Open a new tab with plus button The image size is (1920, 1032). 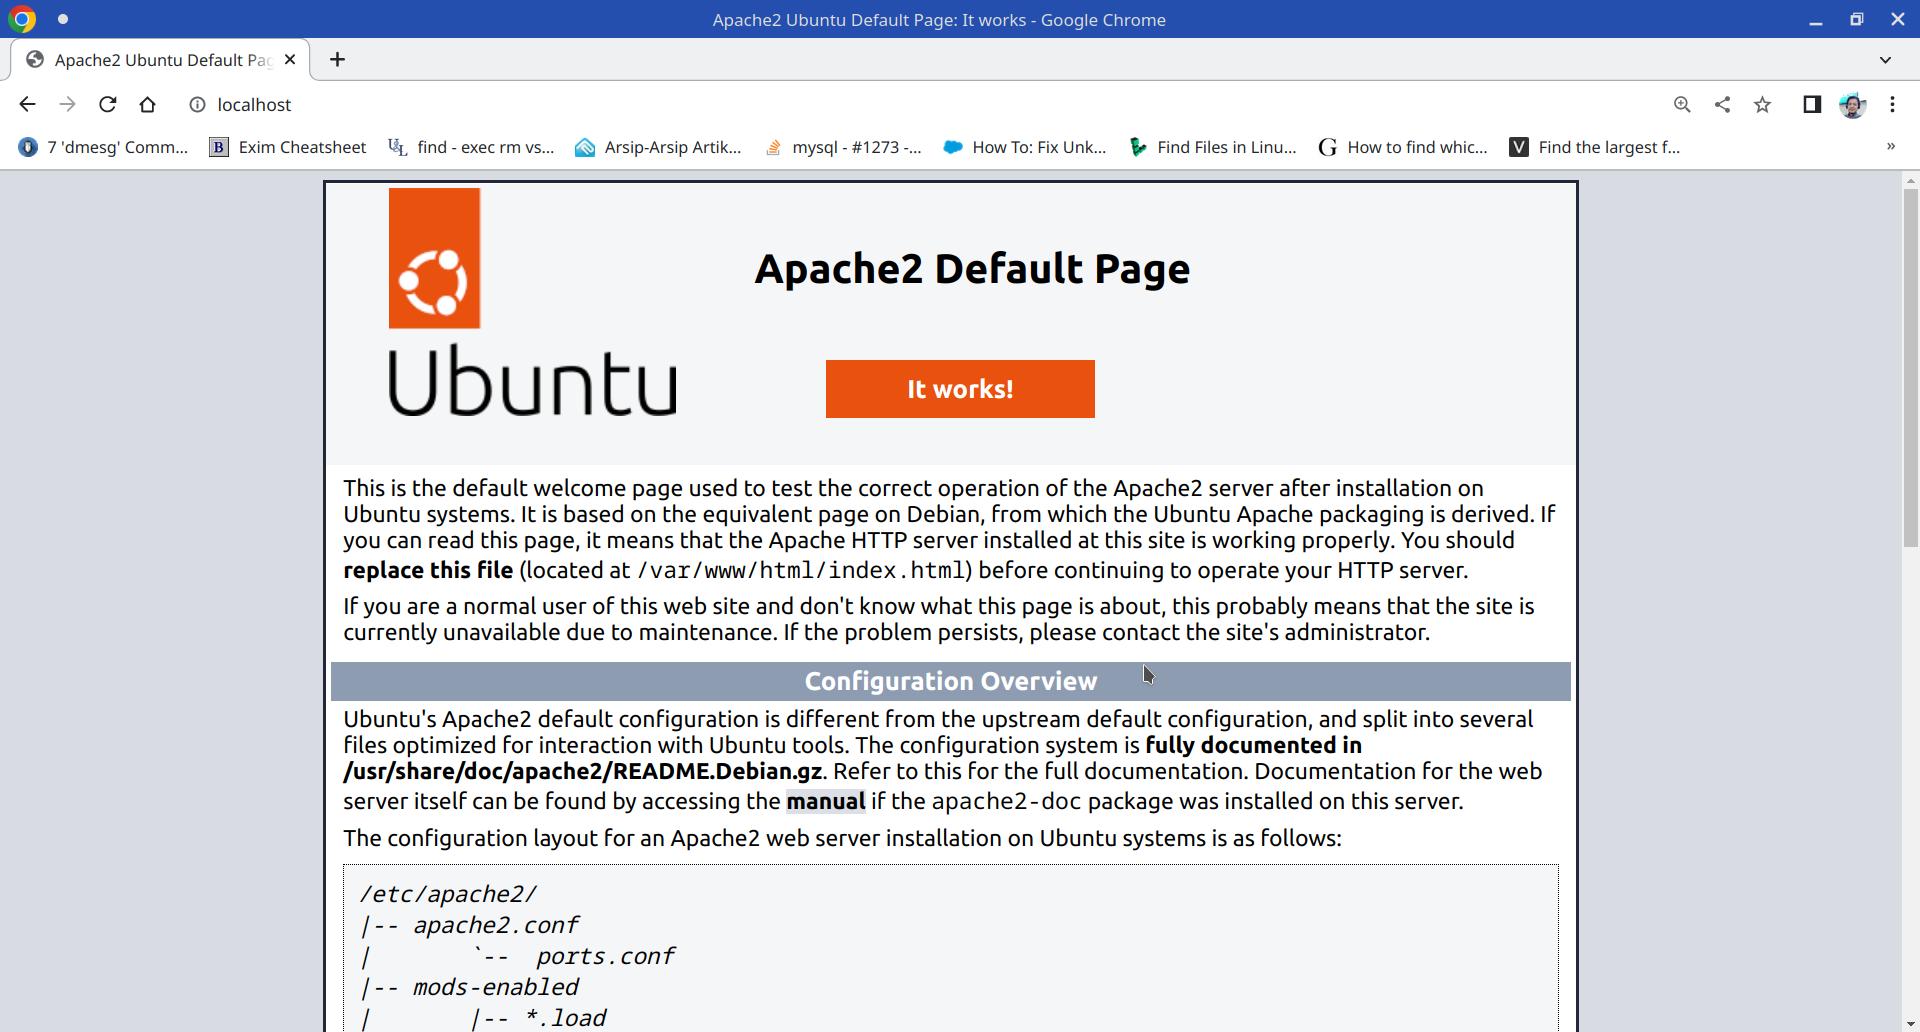tap(337, 60)
